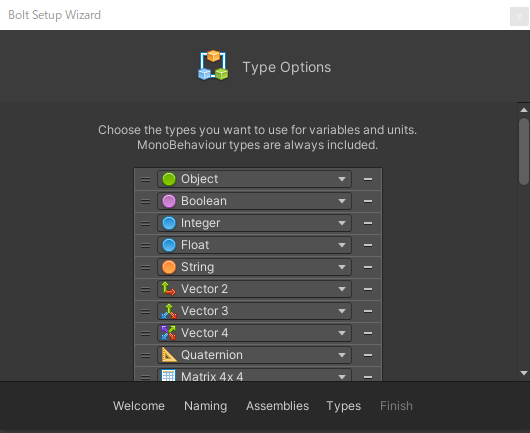Screen dimensions: 530x433
Task: Grab the Float row reorder handle
Action: pos(146,245)
